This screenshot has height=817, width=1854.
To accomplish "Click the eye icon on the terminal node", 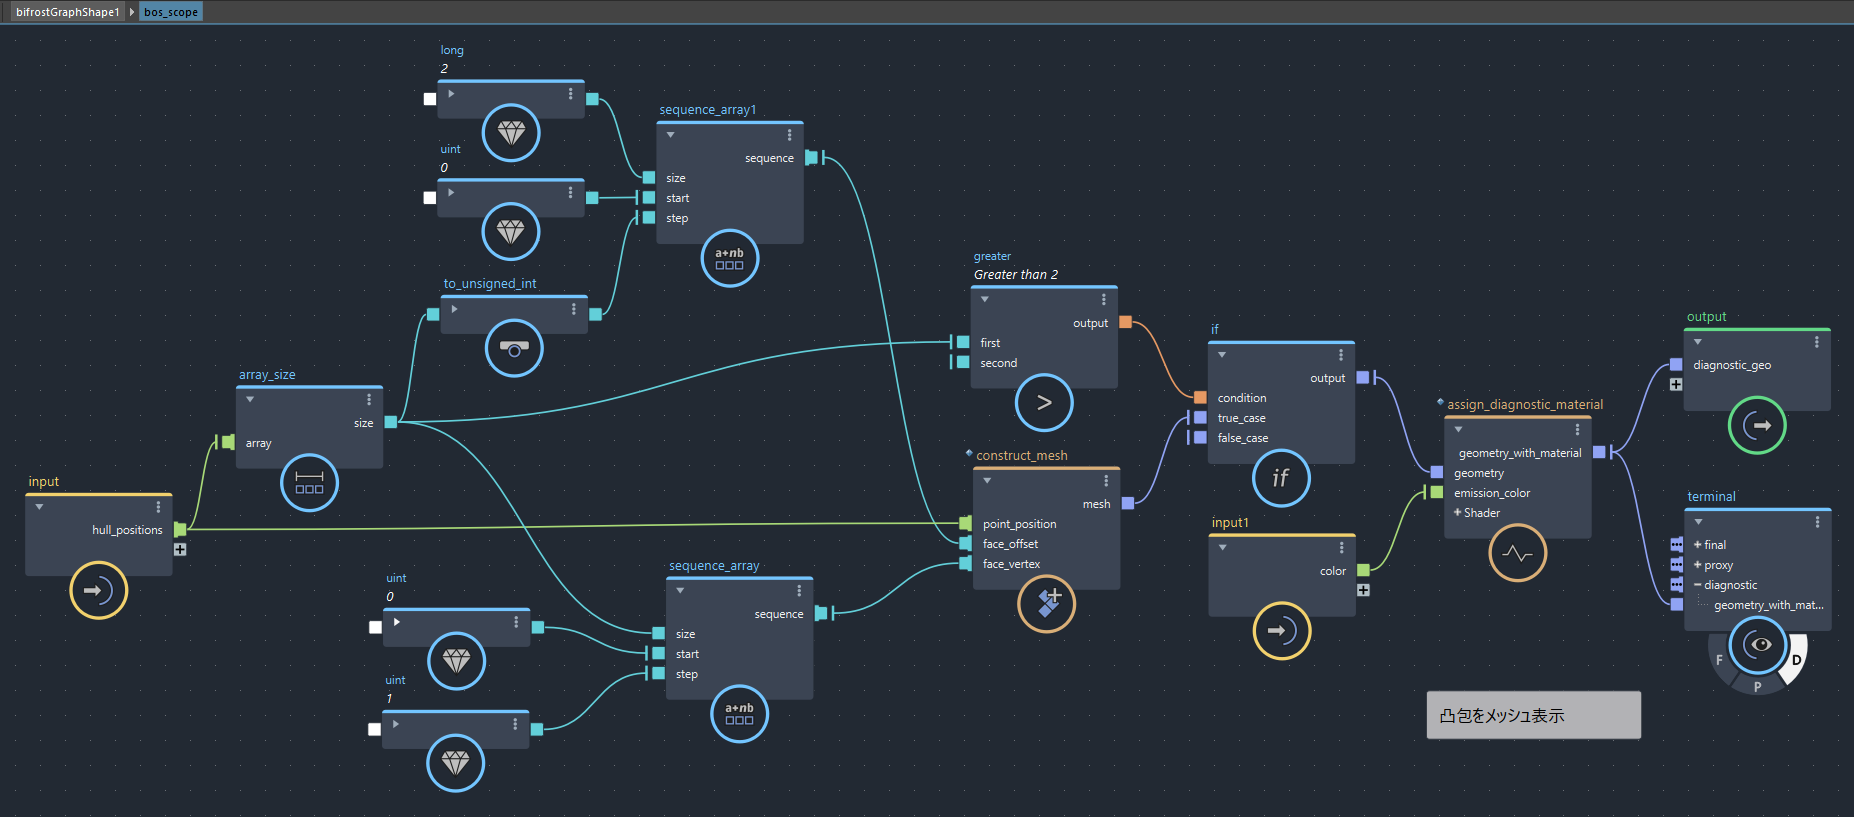I will 1758,645.
